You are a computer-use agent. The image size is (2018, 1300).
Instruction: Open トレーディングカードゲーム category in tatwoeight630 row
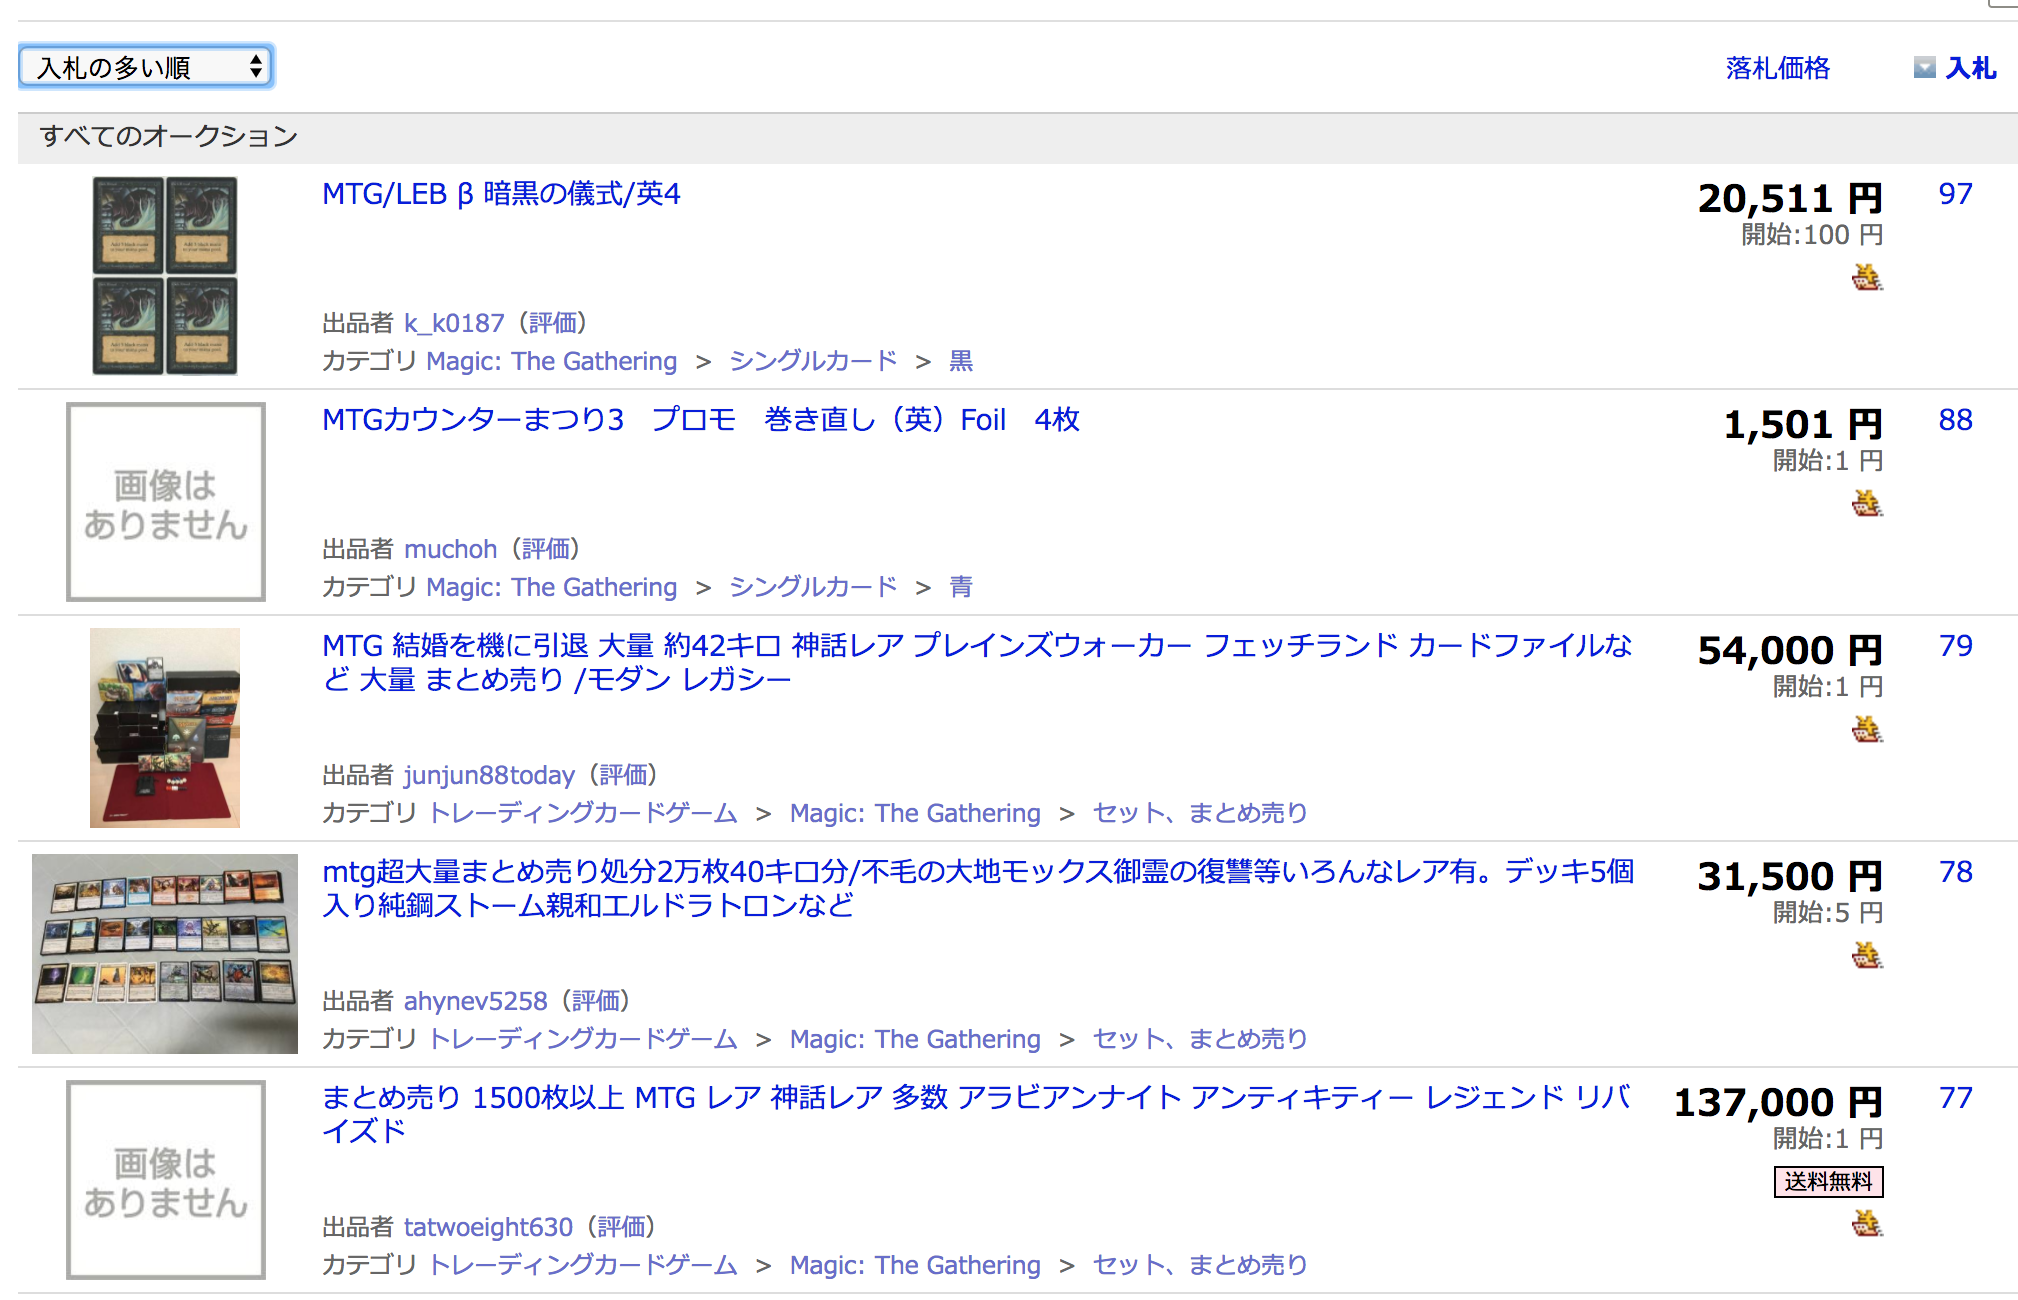pyautogui.click(x=583, y=1265)
